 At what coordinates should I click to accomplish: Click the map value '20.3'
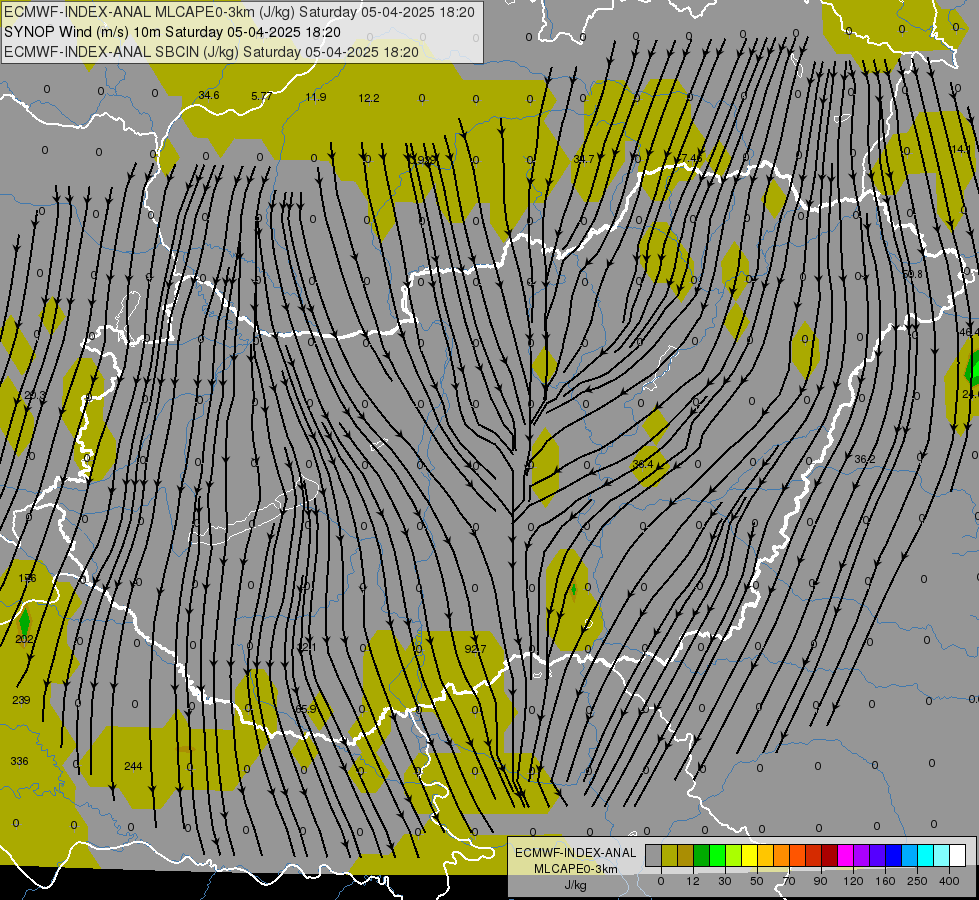pos(34,395)
